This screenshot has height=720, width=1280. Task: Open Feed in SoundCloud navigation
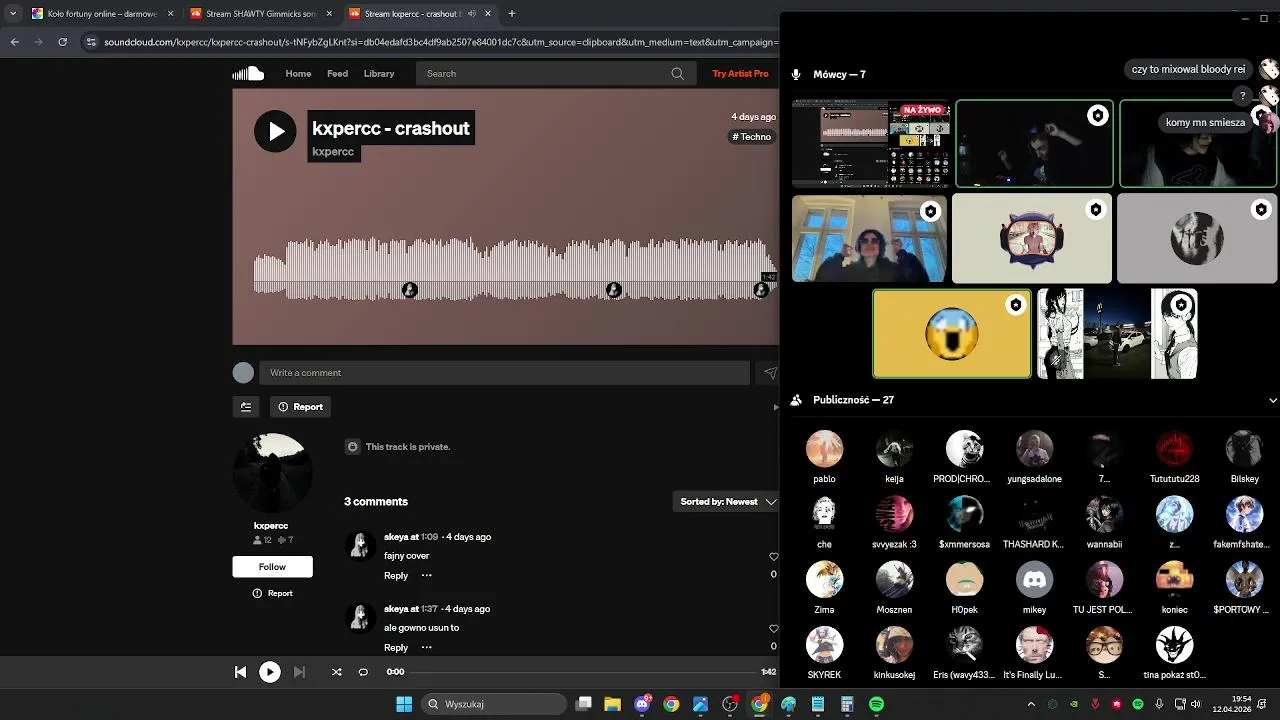(x=338, y=73)
